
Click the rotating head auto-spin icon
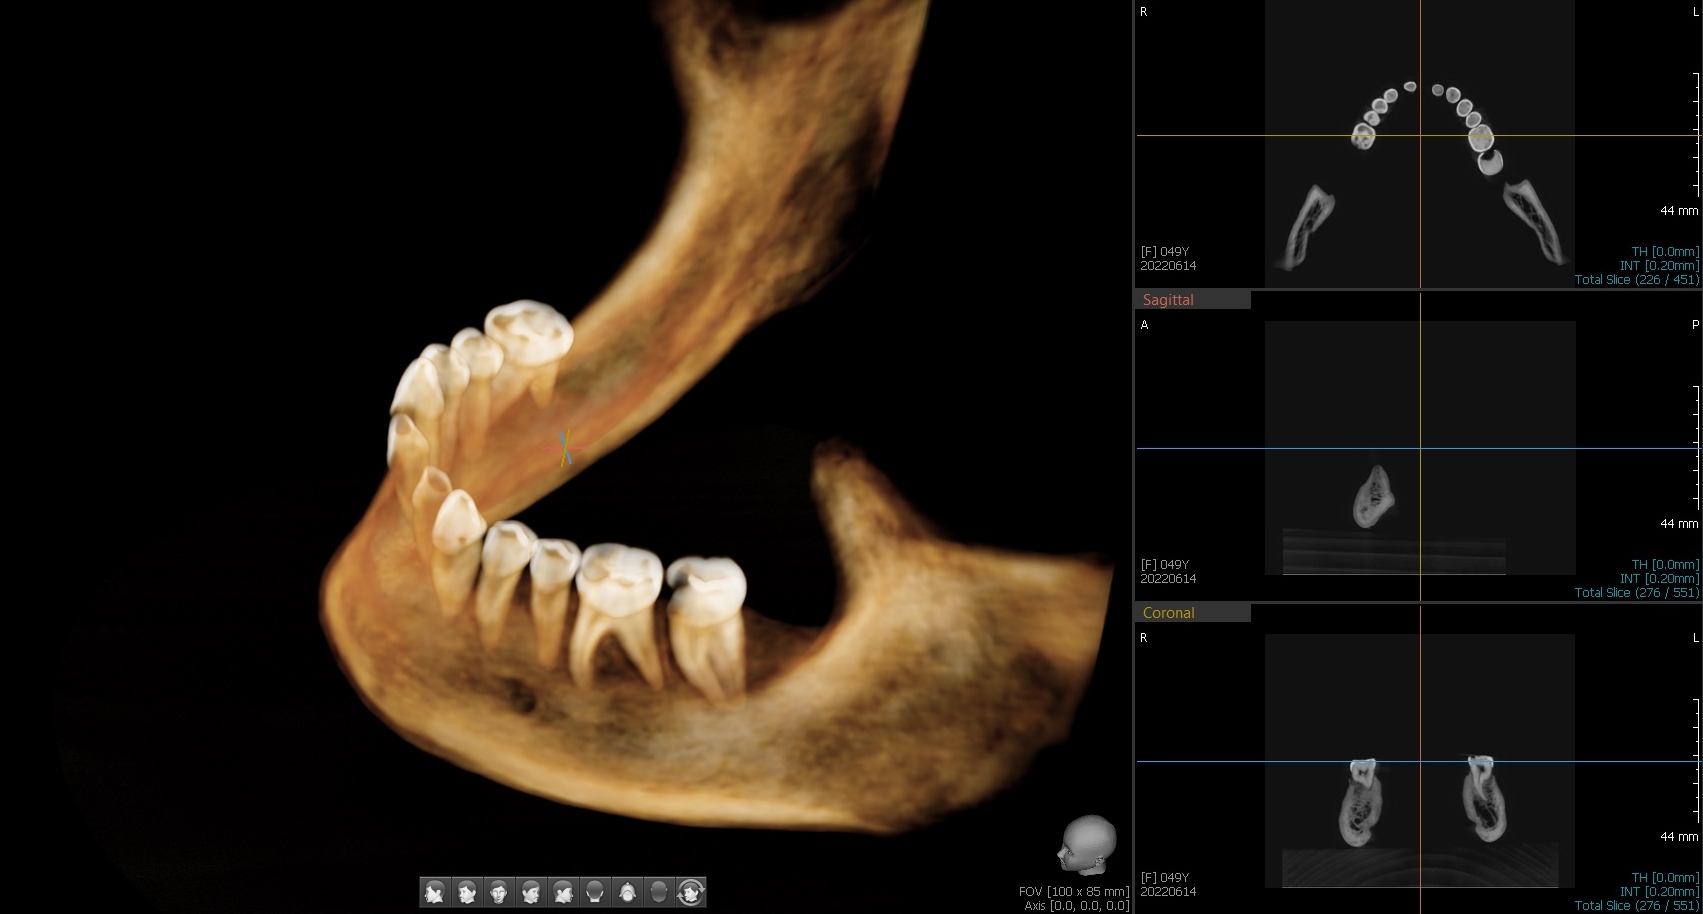[x=691, y=892]
